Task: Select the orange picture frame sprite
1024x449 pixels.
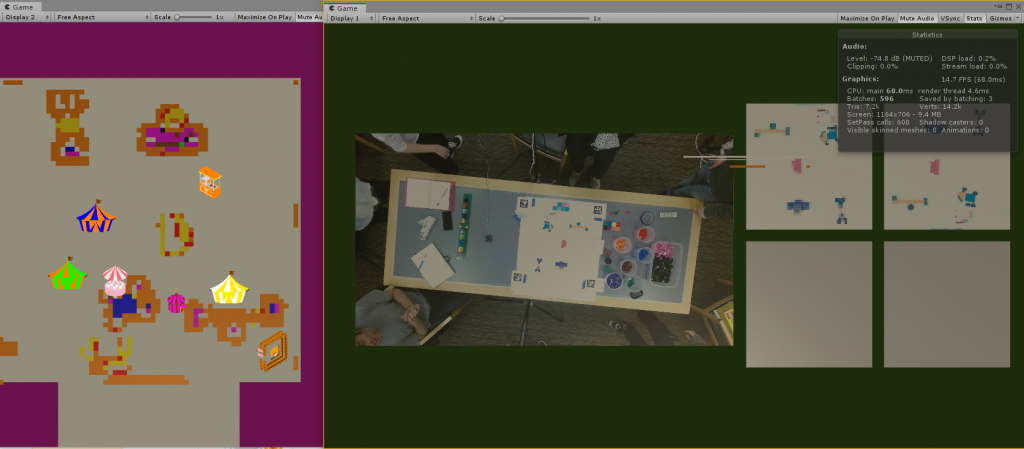Action: point(272,352)
